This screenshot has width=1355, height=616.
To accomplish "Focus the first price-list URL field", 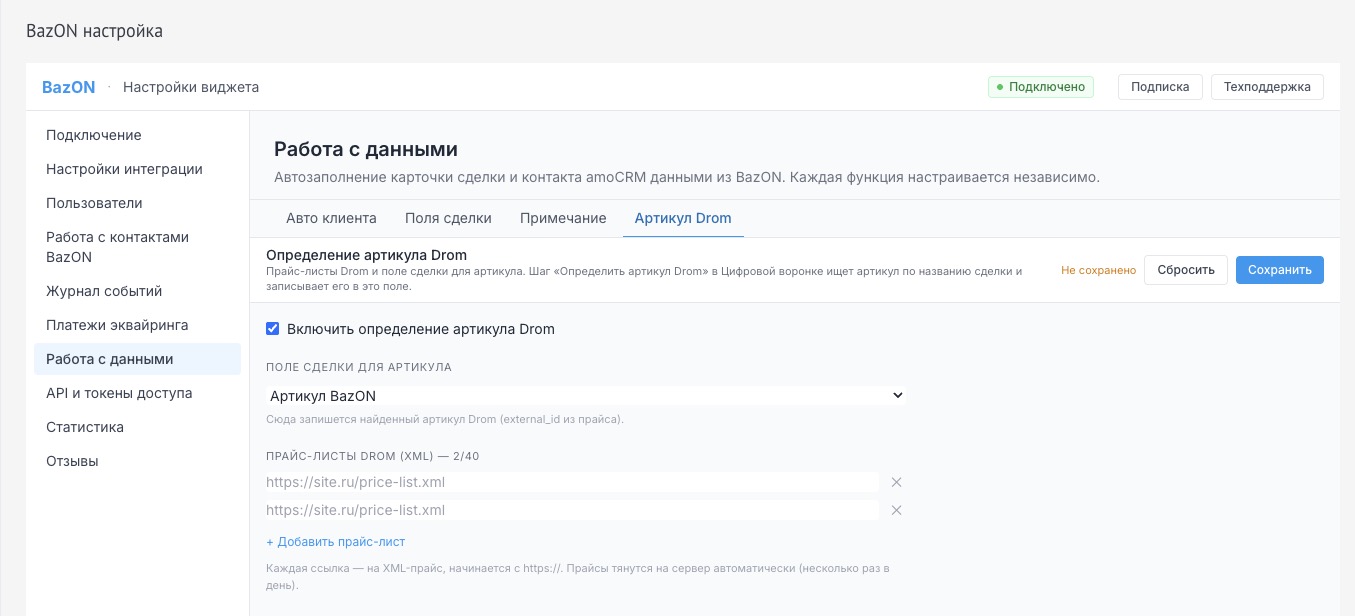I will coord(572,482).
